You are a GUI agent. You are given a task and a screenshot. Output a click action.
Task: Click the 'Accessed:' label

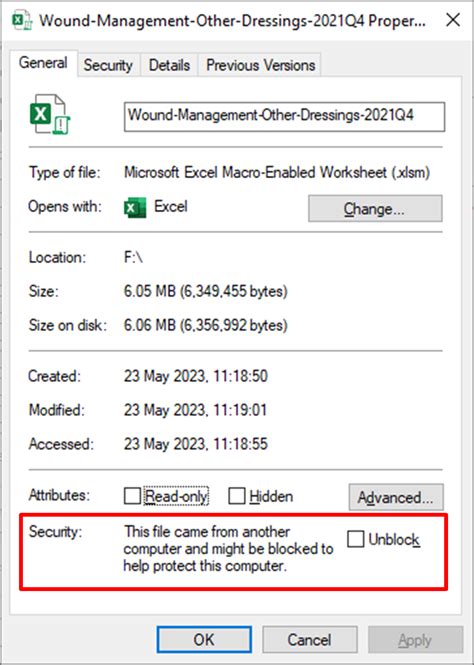(x=61, y=444)
